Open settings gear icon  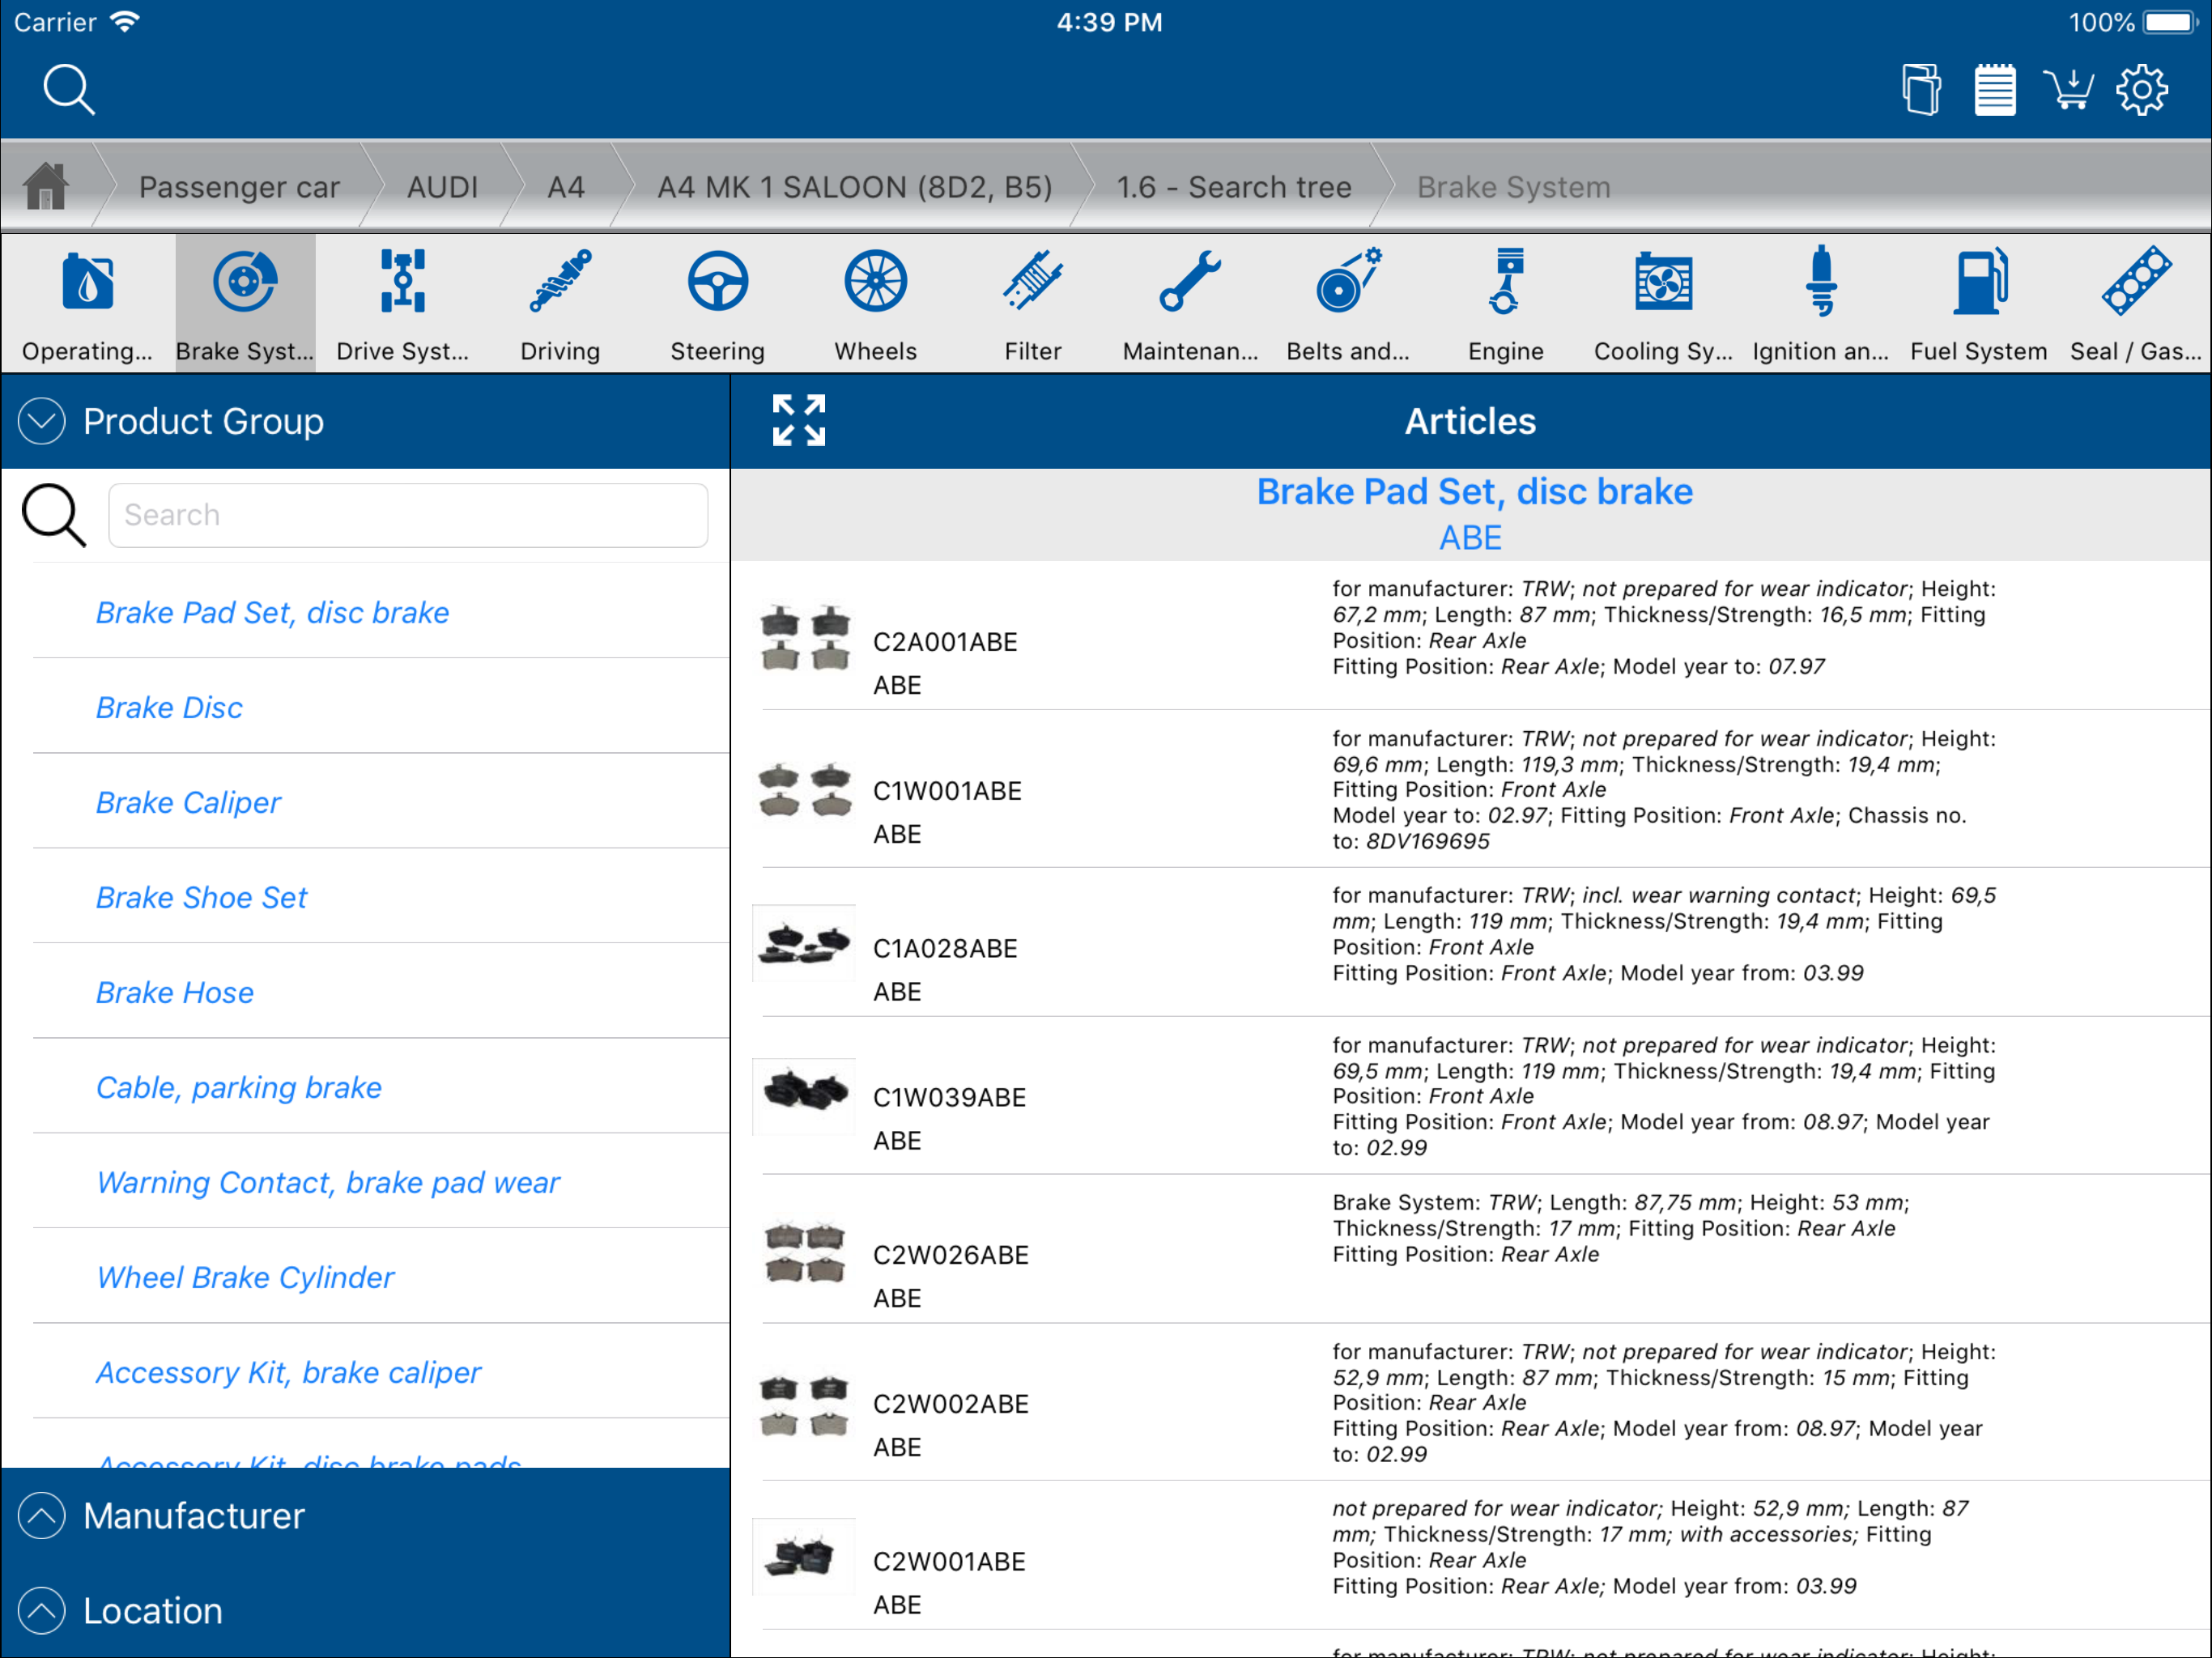point(2141,90)
